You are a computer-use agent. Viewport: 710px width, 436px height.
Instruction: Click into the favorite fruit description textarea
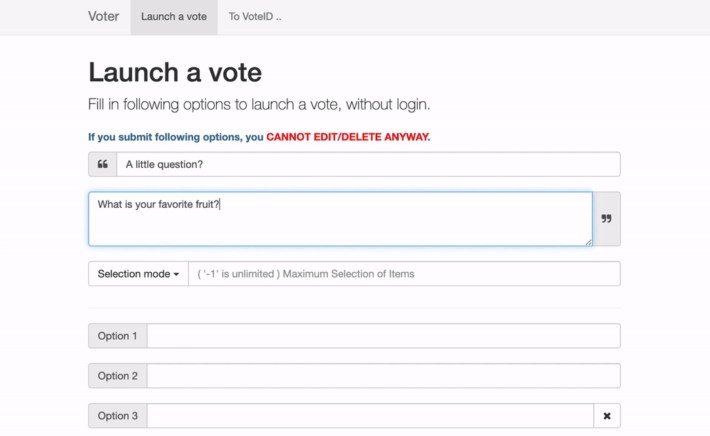(340, 219)
